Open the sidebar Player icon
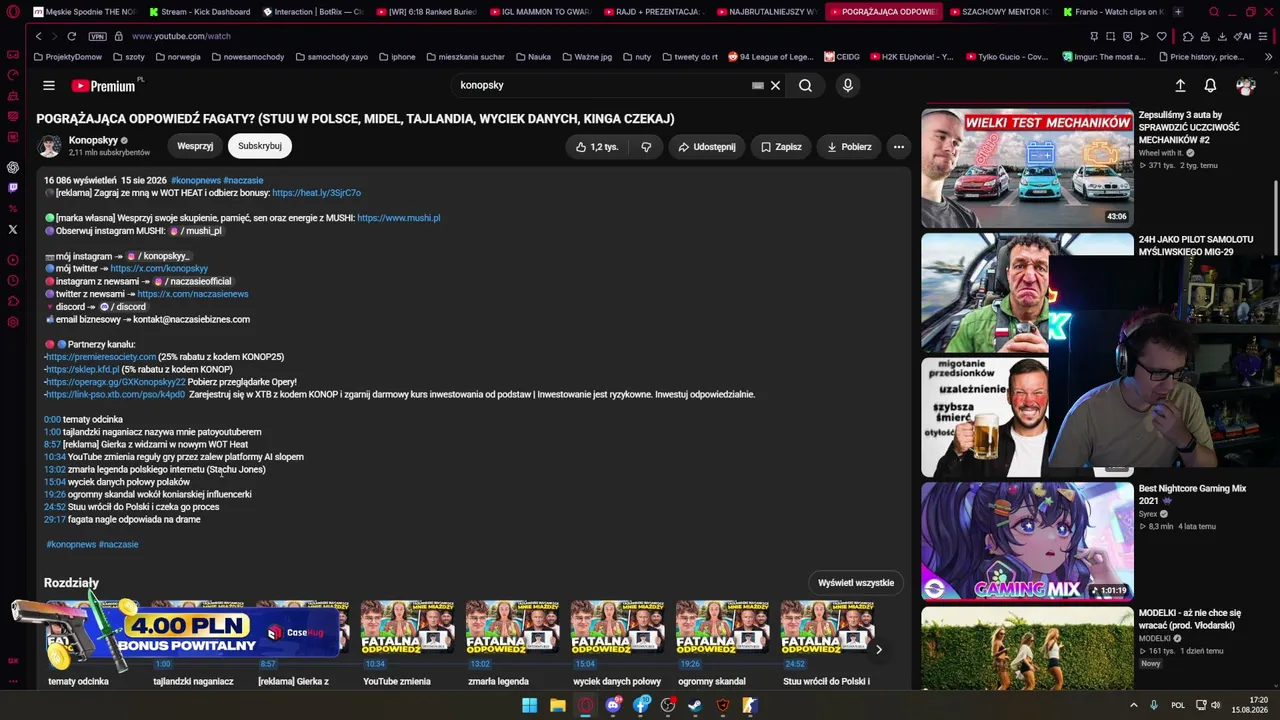Screen dimensions: 1280x720 pyautogui.click(x=12, y=260)
